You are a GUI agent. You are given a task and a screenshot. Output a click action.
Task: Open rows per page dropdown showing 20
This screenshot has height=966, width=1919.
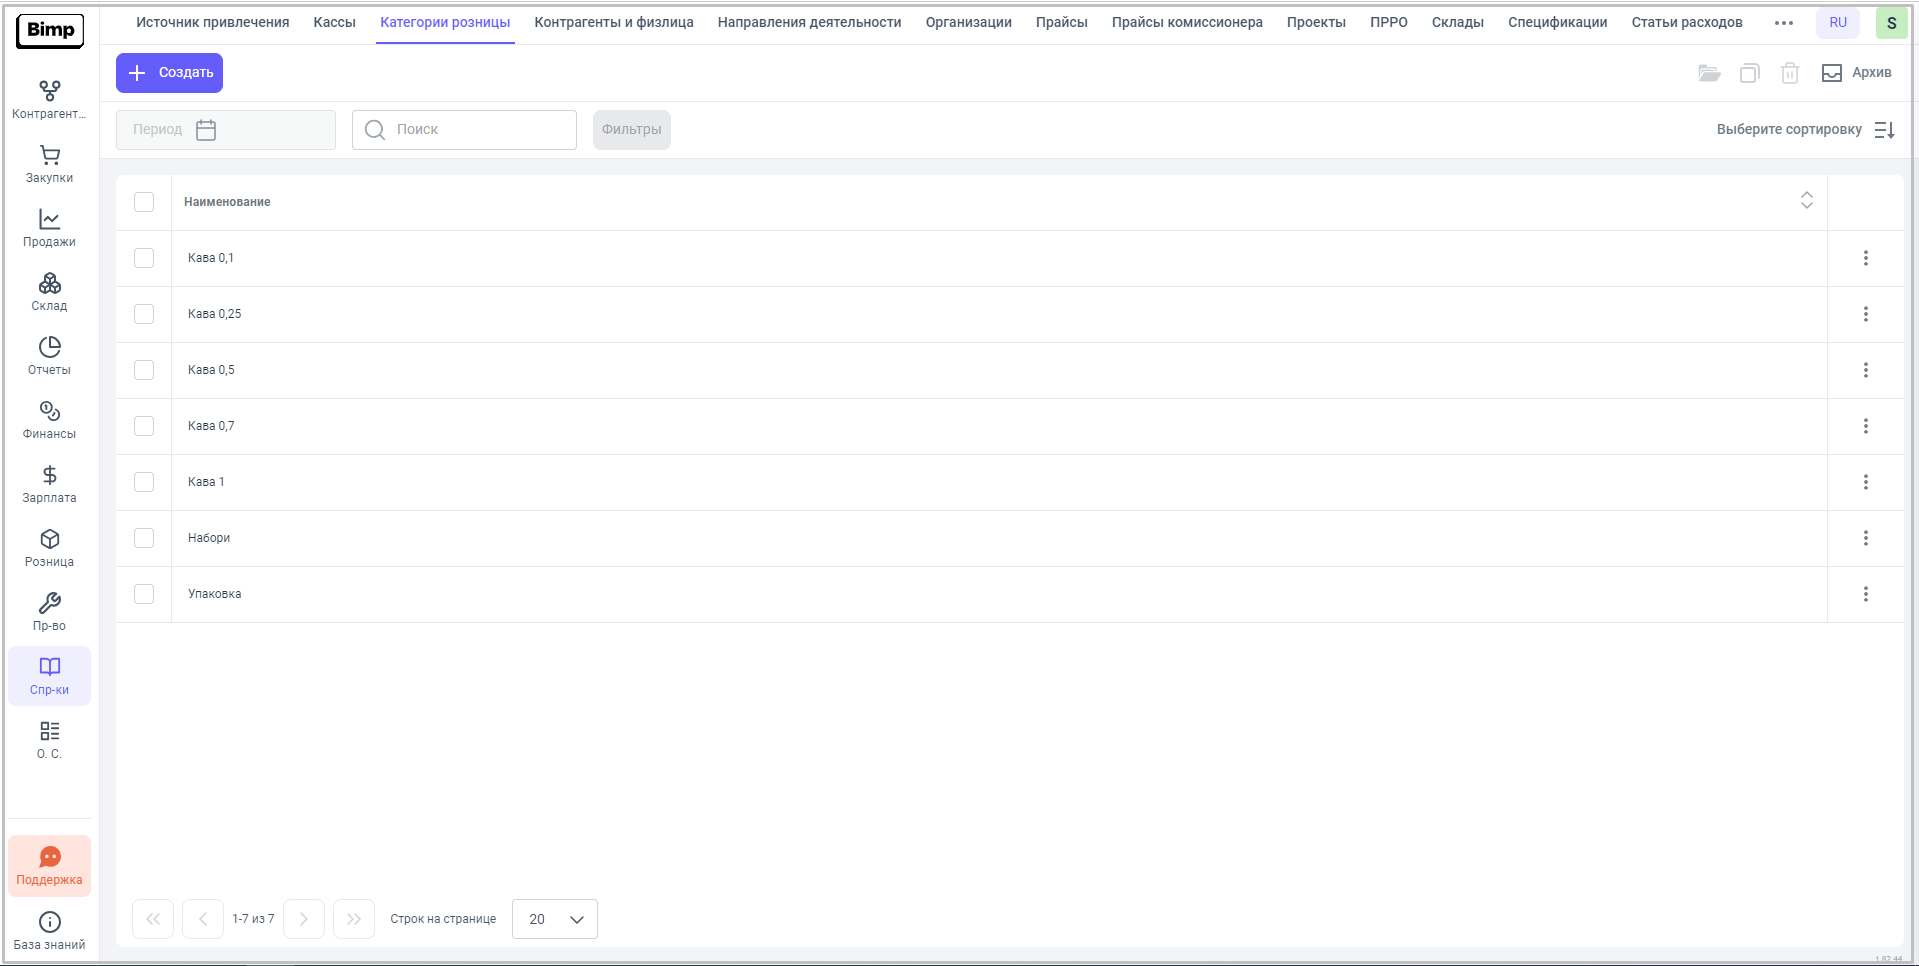pos(554,919)
